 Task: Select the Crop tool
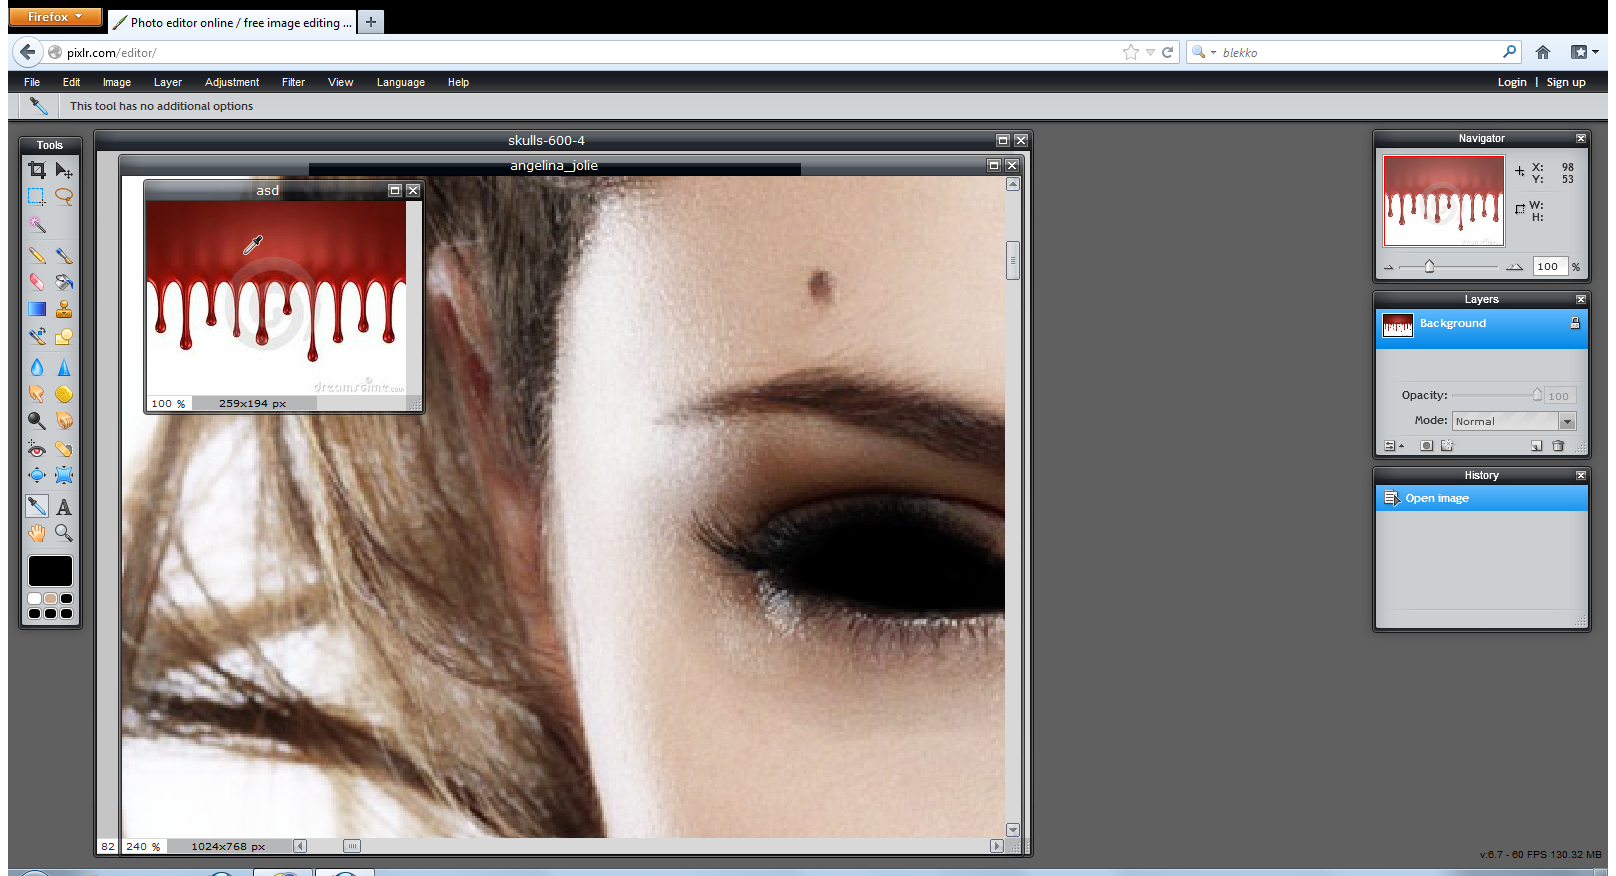click(x=37, y=170)
